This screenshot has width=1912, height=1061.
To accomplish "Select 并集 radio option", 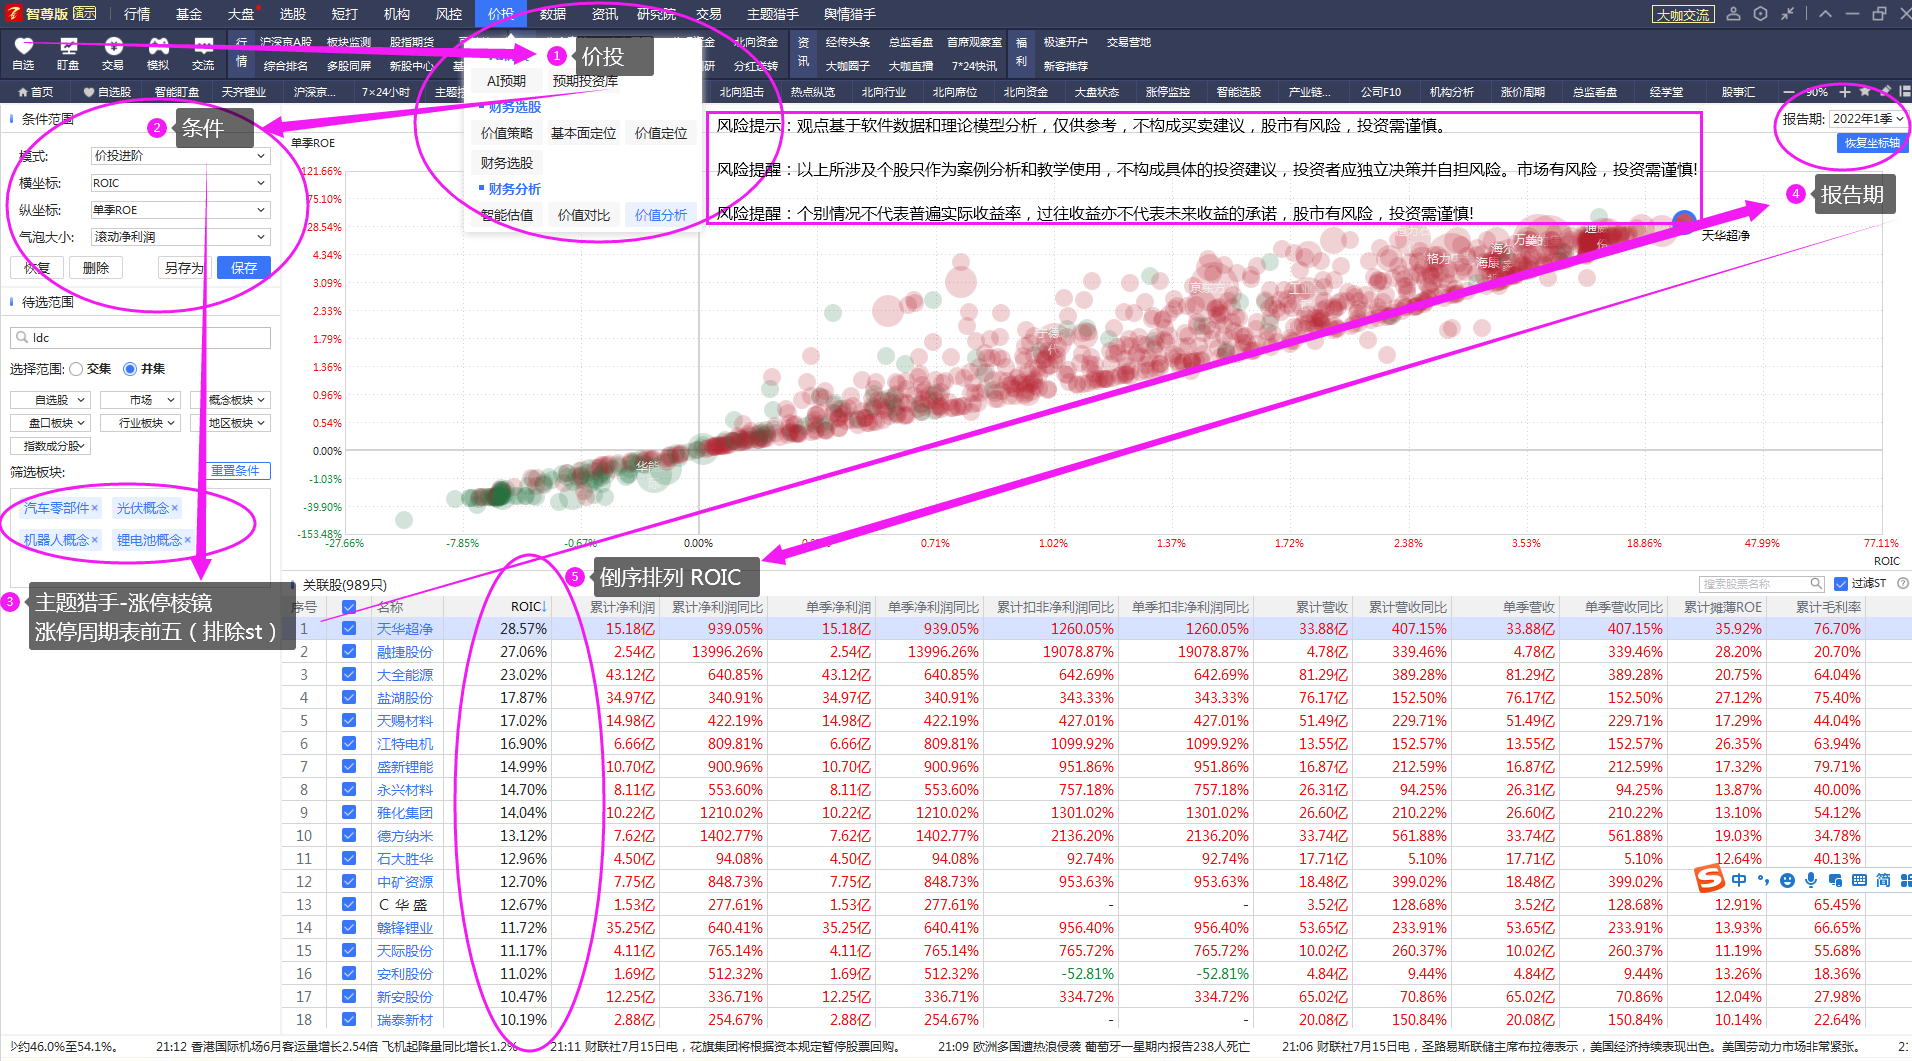I will pos(130,369).
